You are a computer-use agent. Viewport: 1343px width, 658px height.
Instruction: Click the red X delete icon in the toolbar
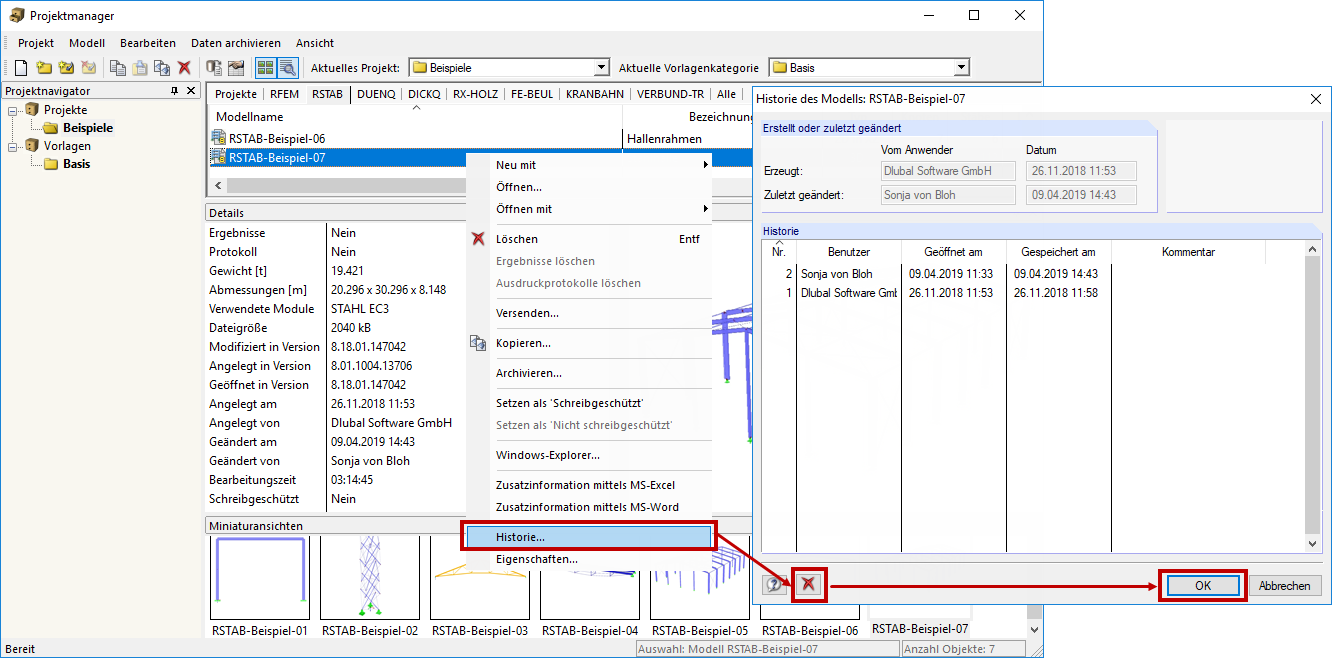pyautogui.click(x=184, y=67)
